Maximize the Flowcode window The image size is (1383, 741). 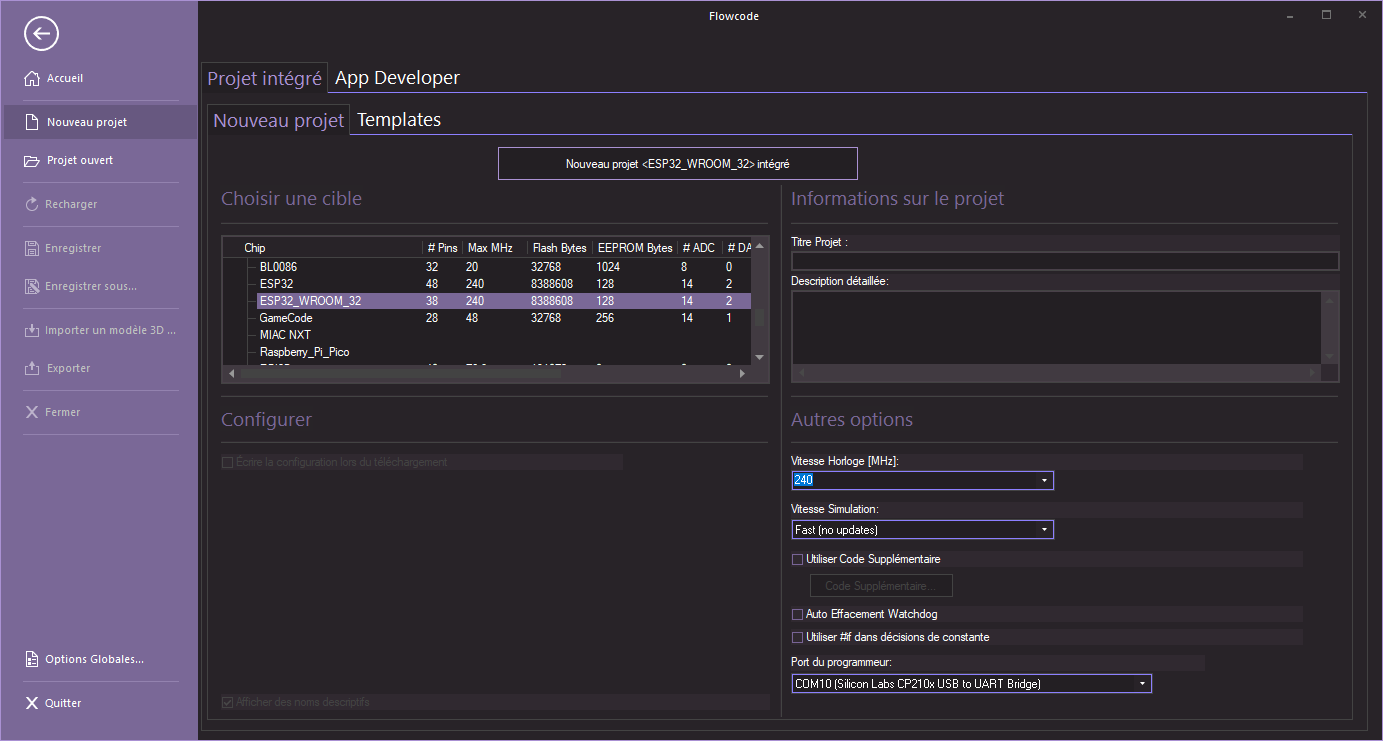pos(1326,15)
